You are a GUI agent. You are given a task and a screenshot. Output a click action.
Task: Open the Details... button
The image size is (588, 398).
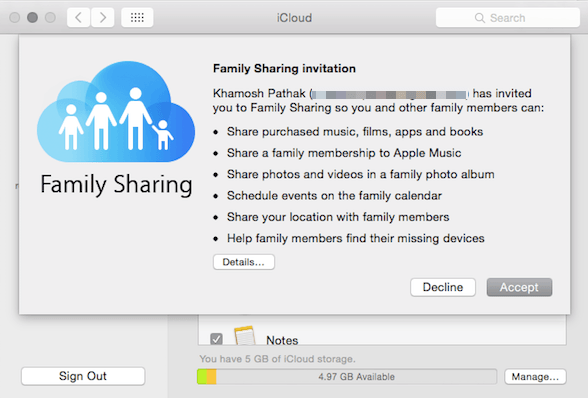tap(244, 262)
